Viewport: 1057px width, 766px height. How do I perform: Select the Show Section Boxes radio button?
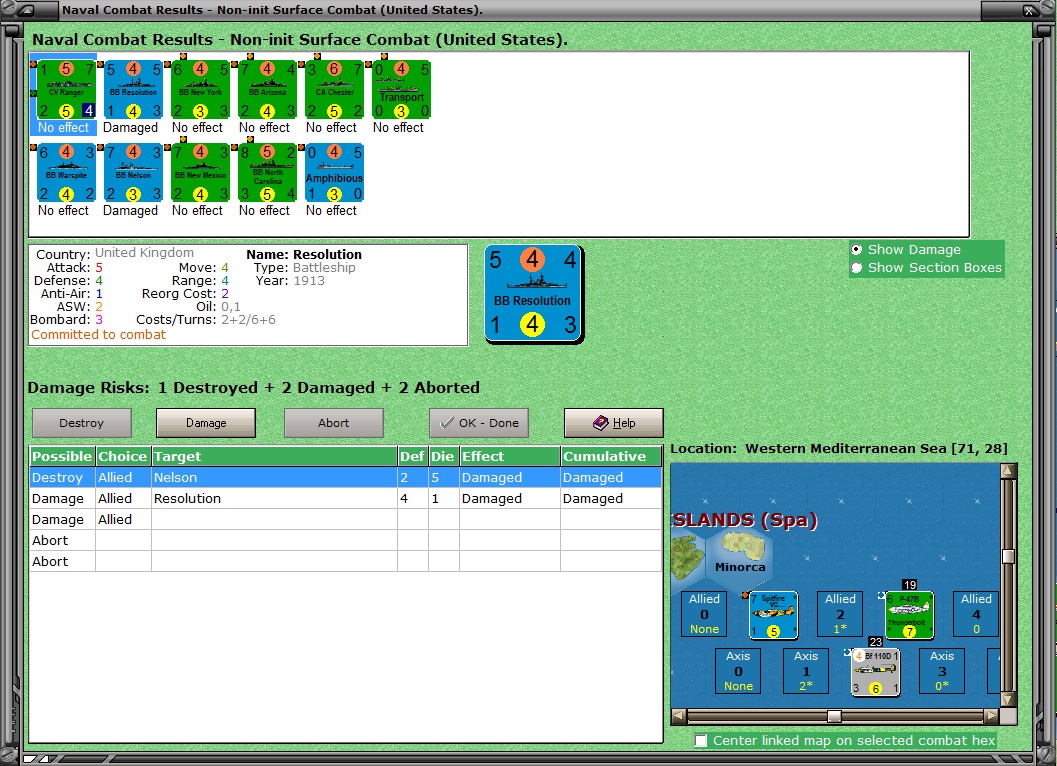pos(857,268)
